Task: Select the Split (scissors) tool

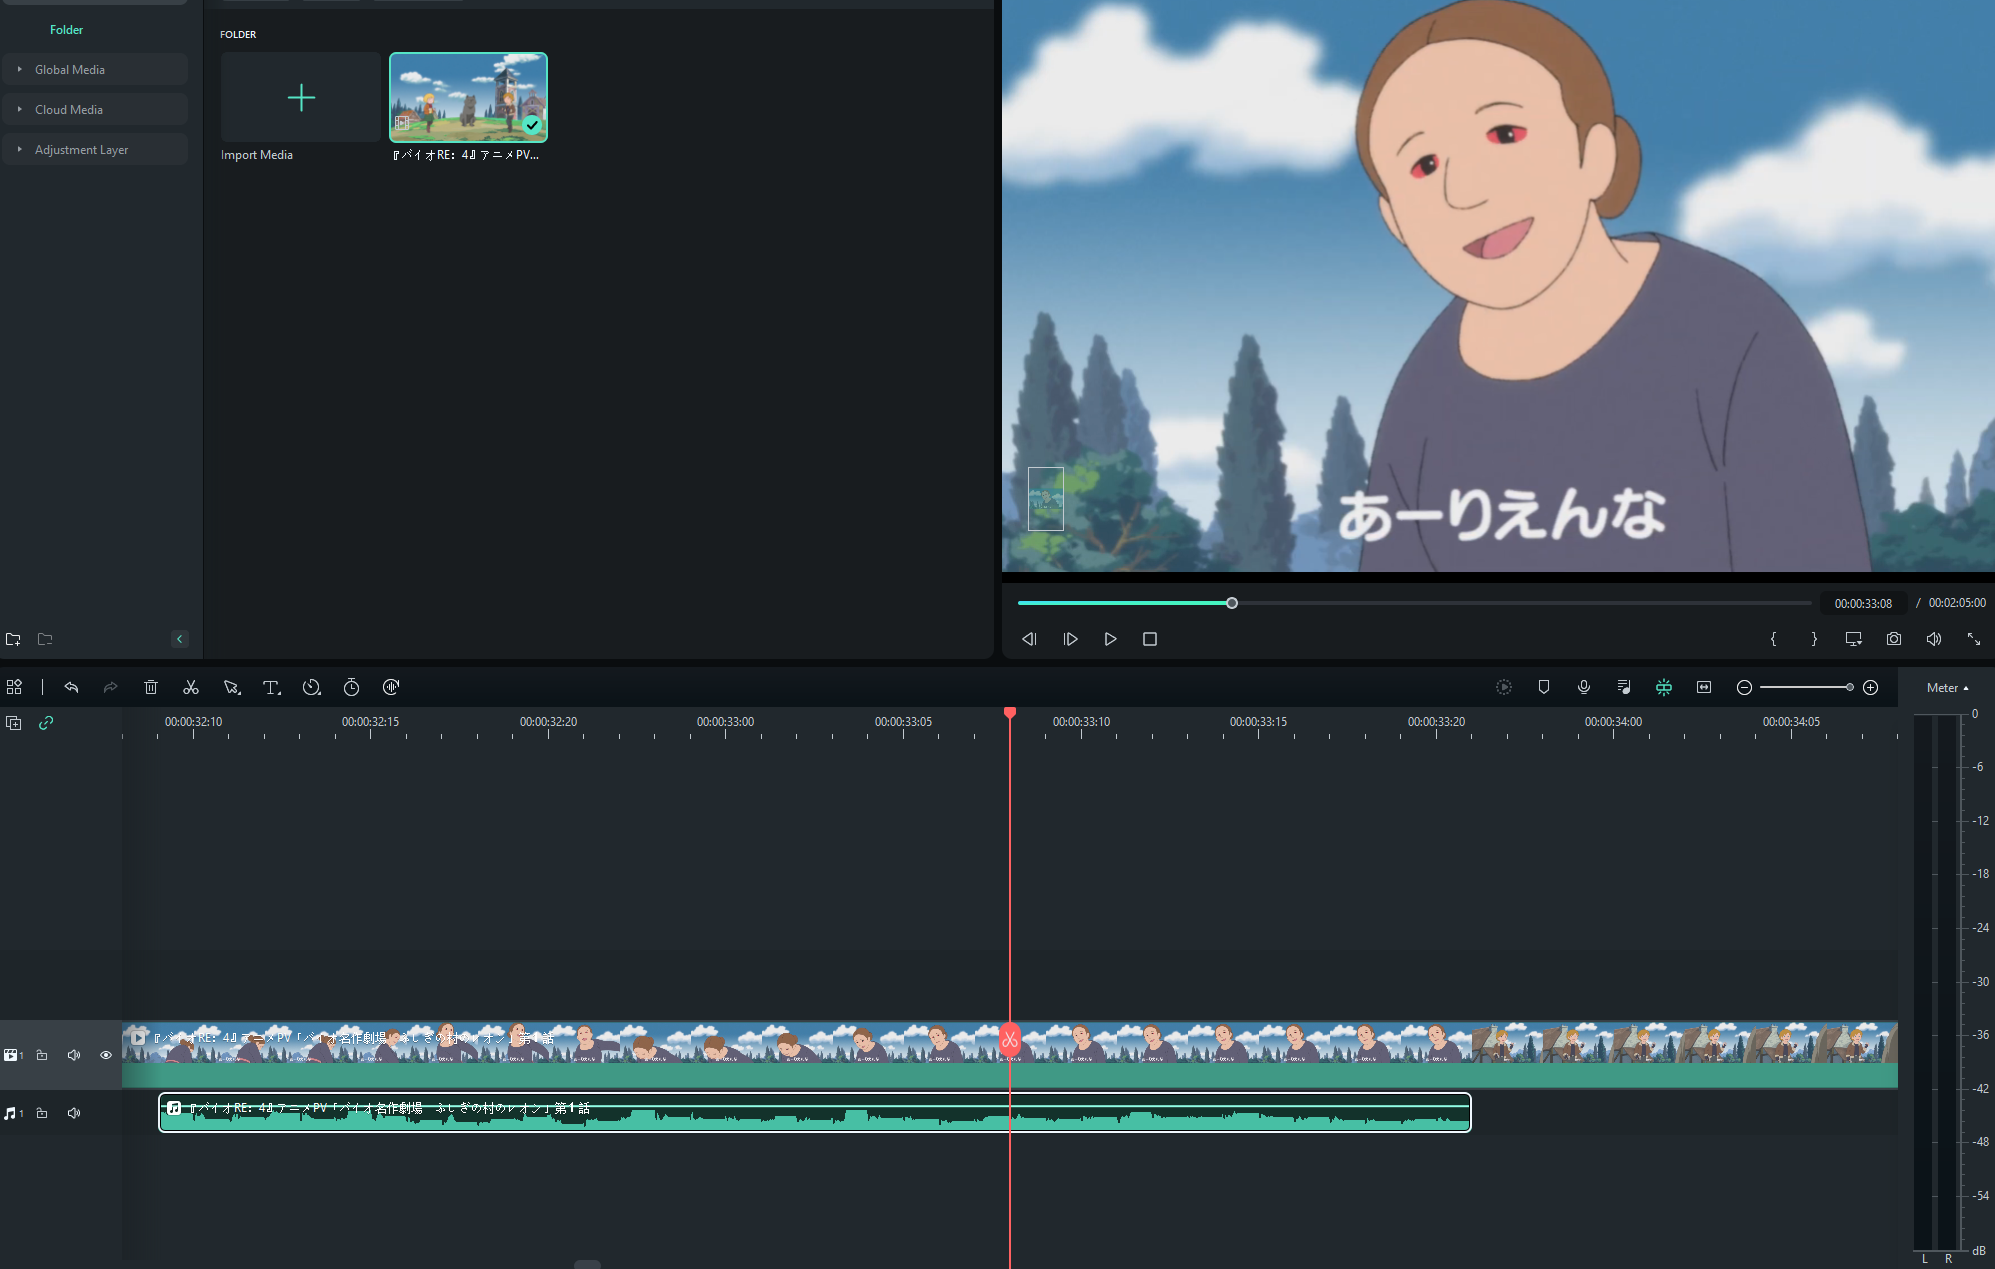Action: tap(191, 687)
